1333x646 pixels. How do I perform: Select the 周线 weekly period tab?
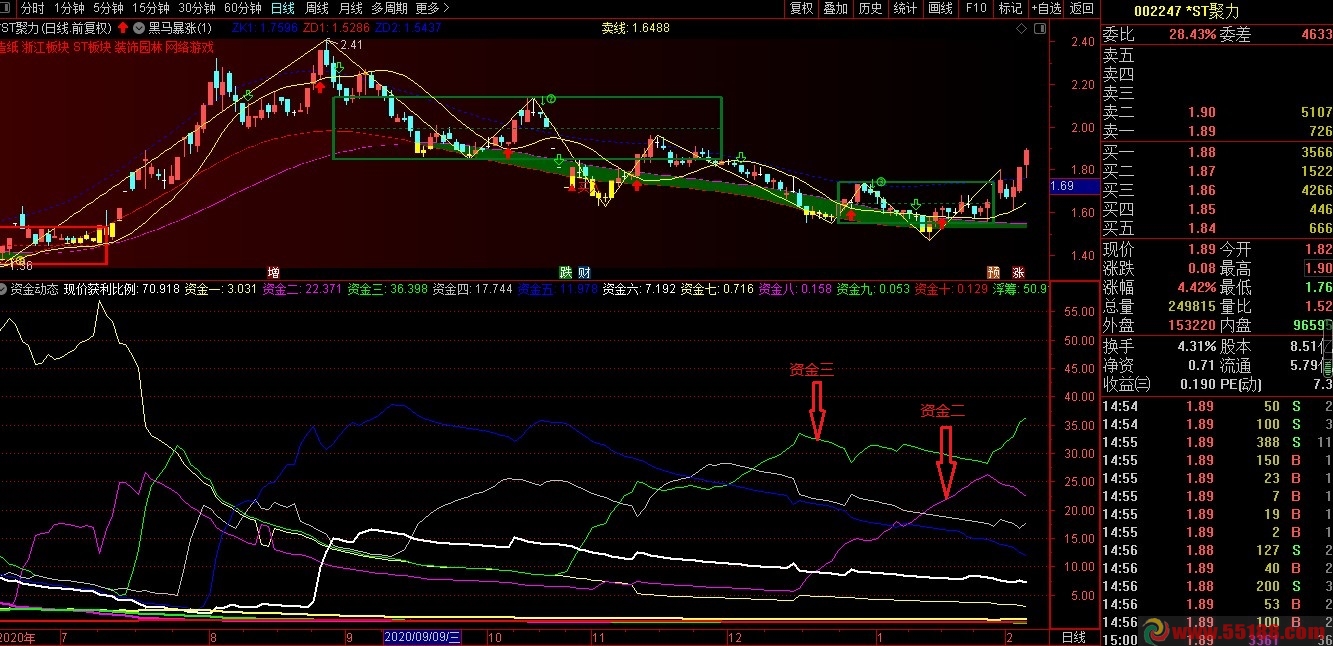[x=317, y=8]
